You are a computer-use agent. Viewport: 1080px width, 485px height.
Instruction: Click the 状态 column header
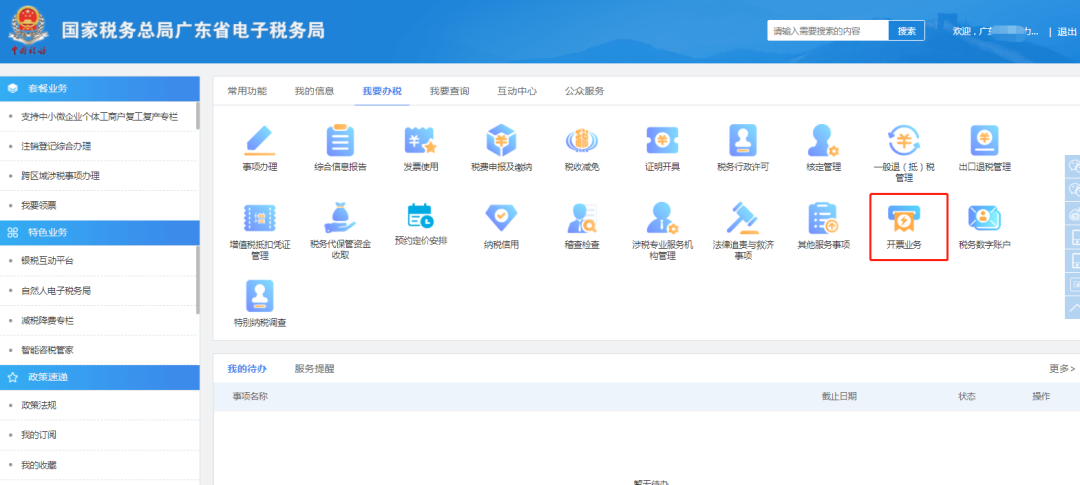click(967, 397)
